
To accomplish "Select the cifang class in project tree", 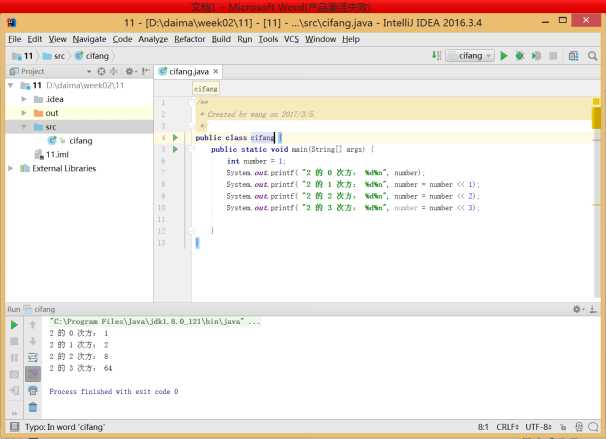I will click(x=80, y=141).
